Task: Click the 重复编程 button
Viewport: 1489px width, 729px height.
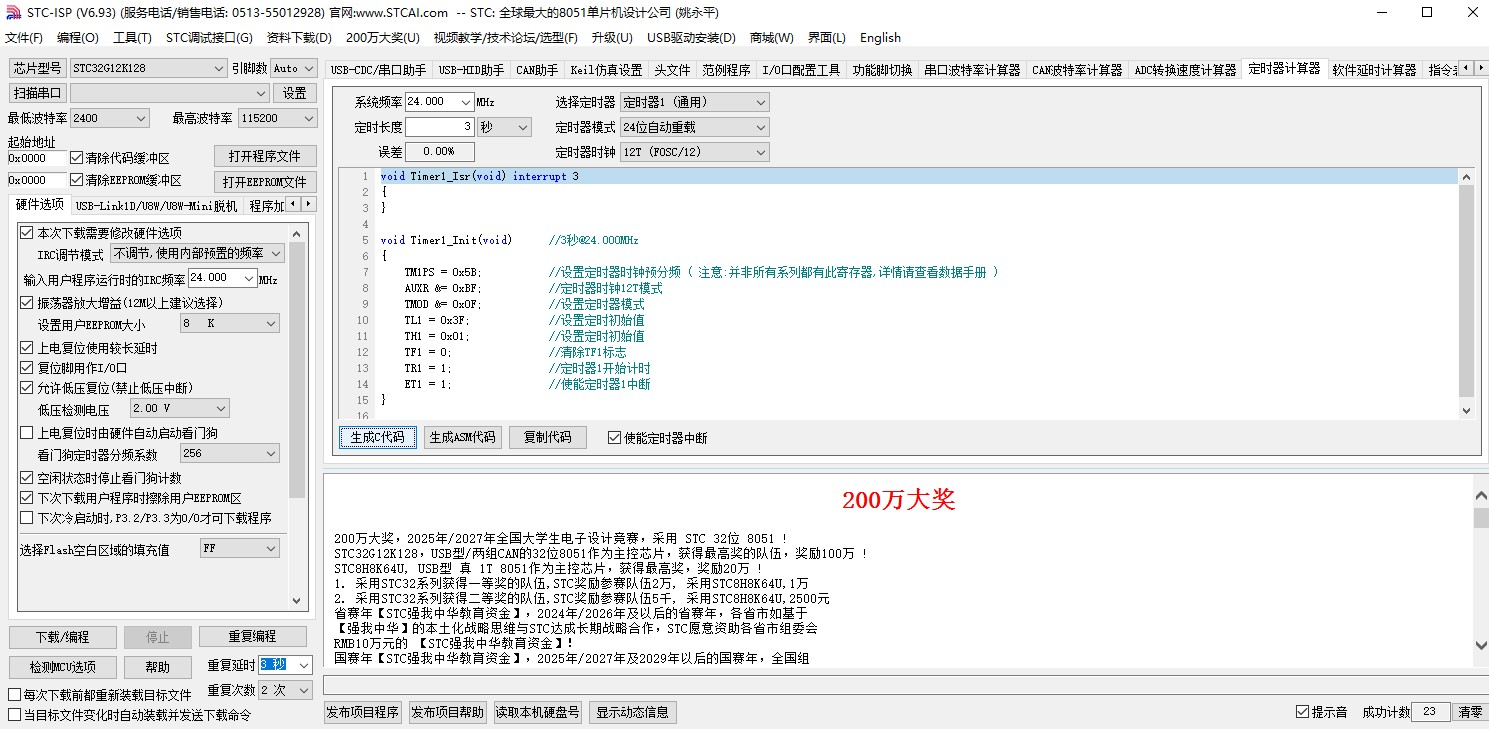Action: coord(252,637)
